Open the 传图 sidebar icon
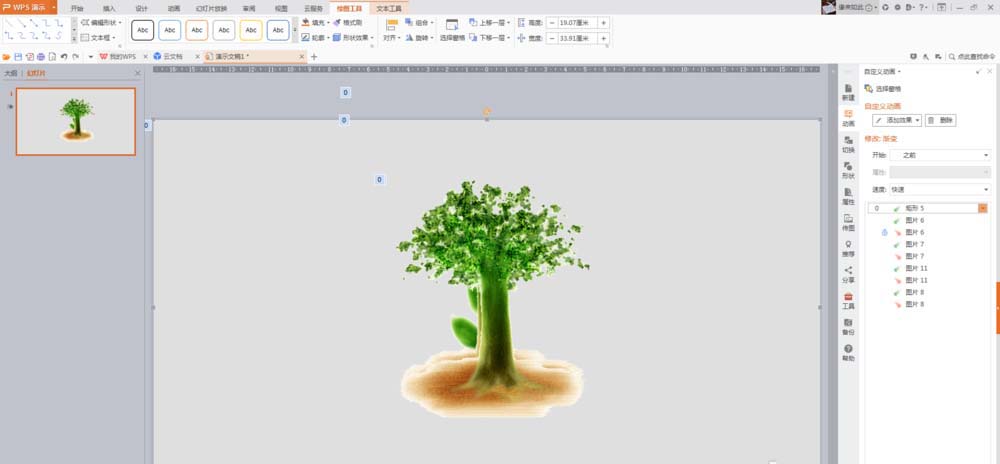Image resolution: width=1000 pixels, height=464 pixels. pos(848,223)
